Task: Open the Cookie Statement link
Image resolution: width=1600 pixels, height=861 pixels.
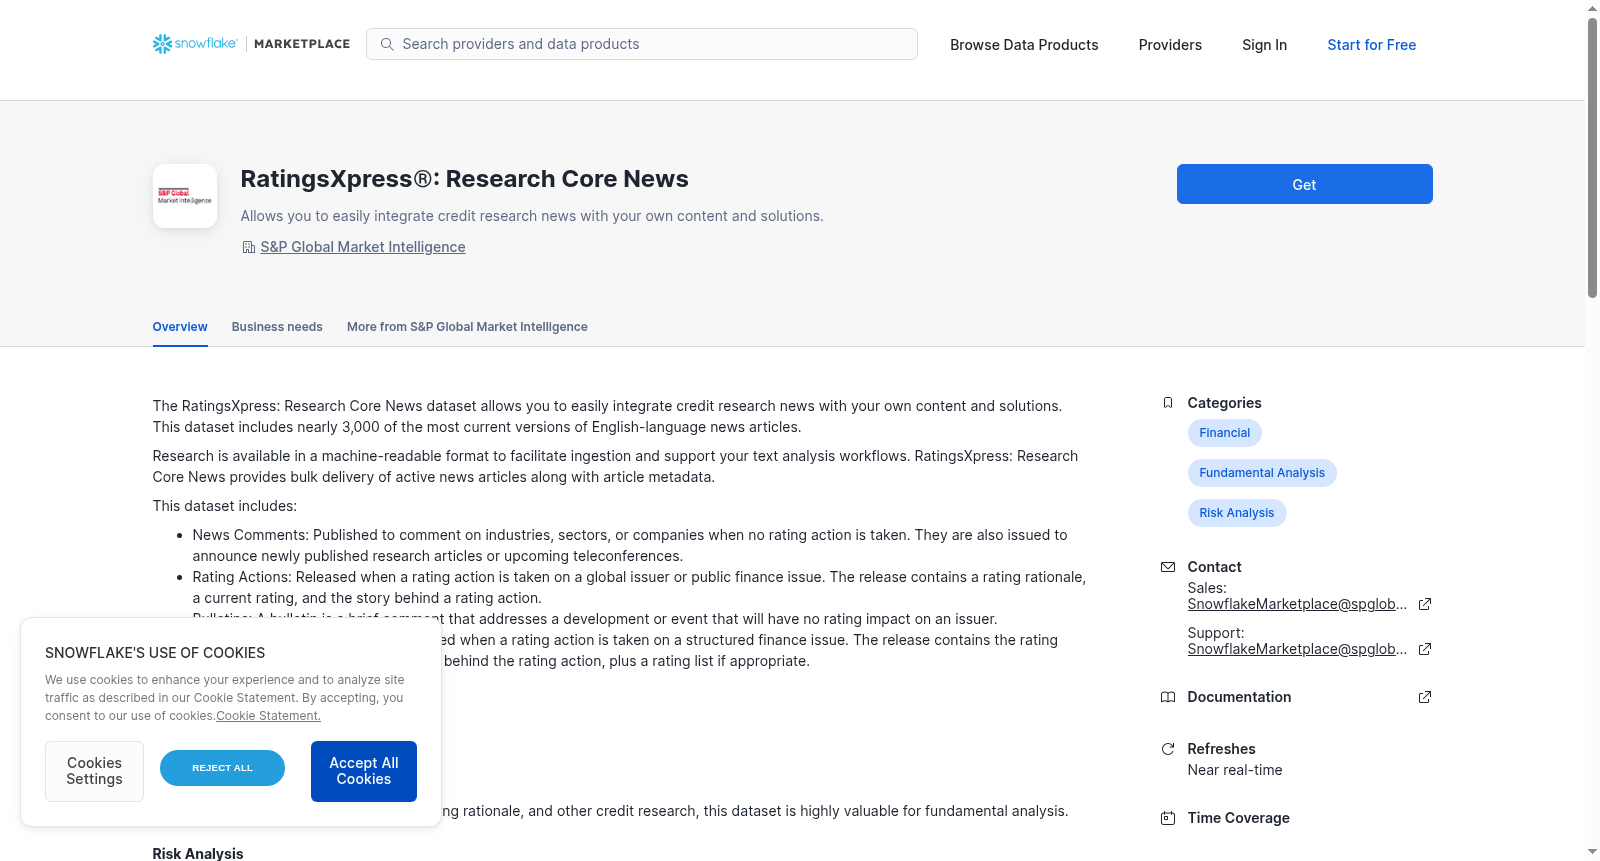Action: tap(269, 716)
